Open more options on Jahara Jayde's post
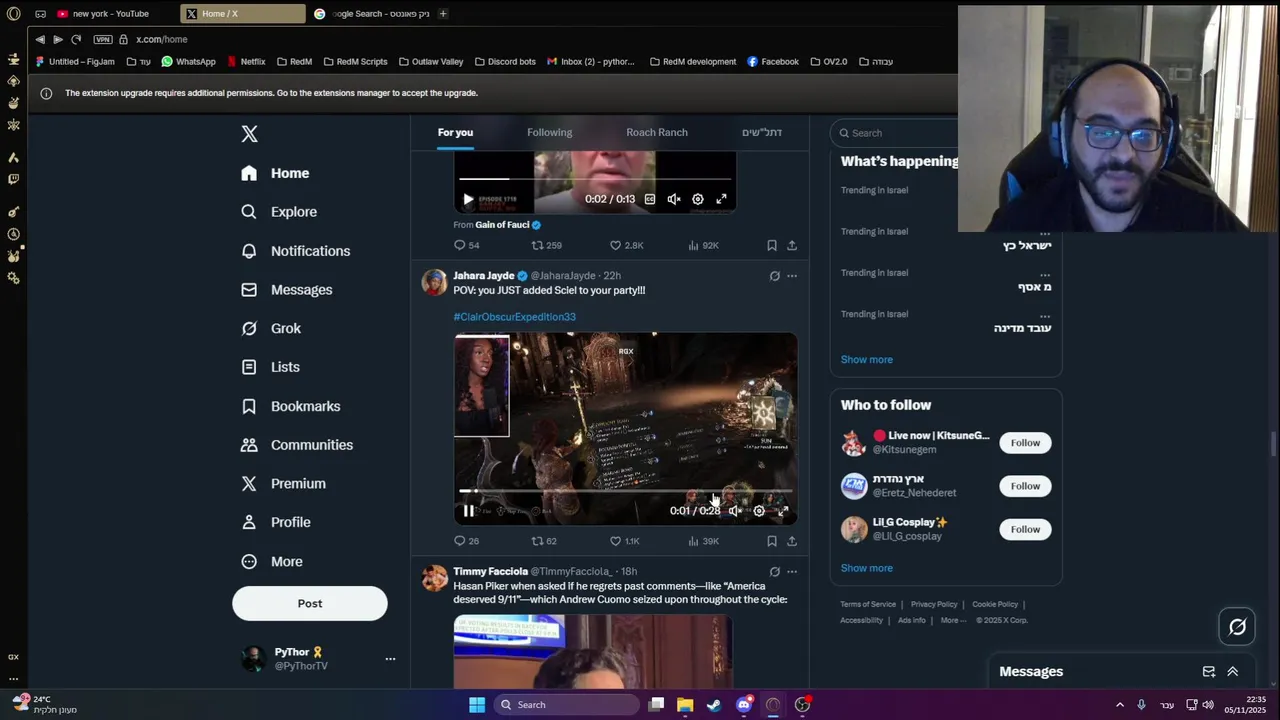Image resolution: width=1280 pixels, height=720 pixels. click(x=792, y=276)
